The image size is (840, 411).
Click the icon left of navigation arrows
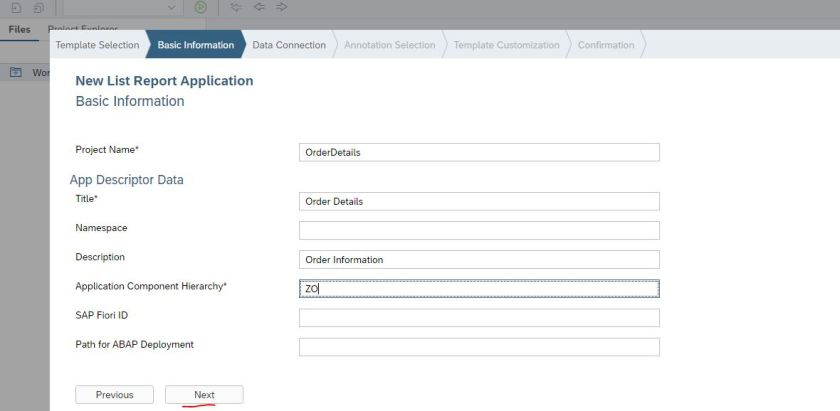point(235,7)
